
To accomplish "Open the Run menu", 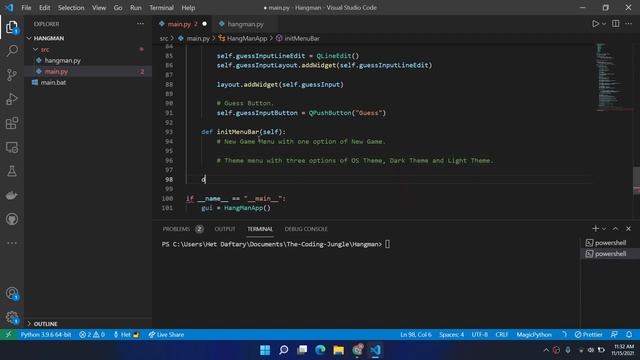I will tap(136, 8).
